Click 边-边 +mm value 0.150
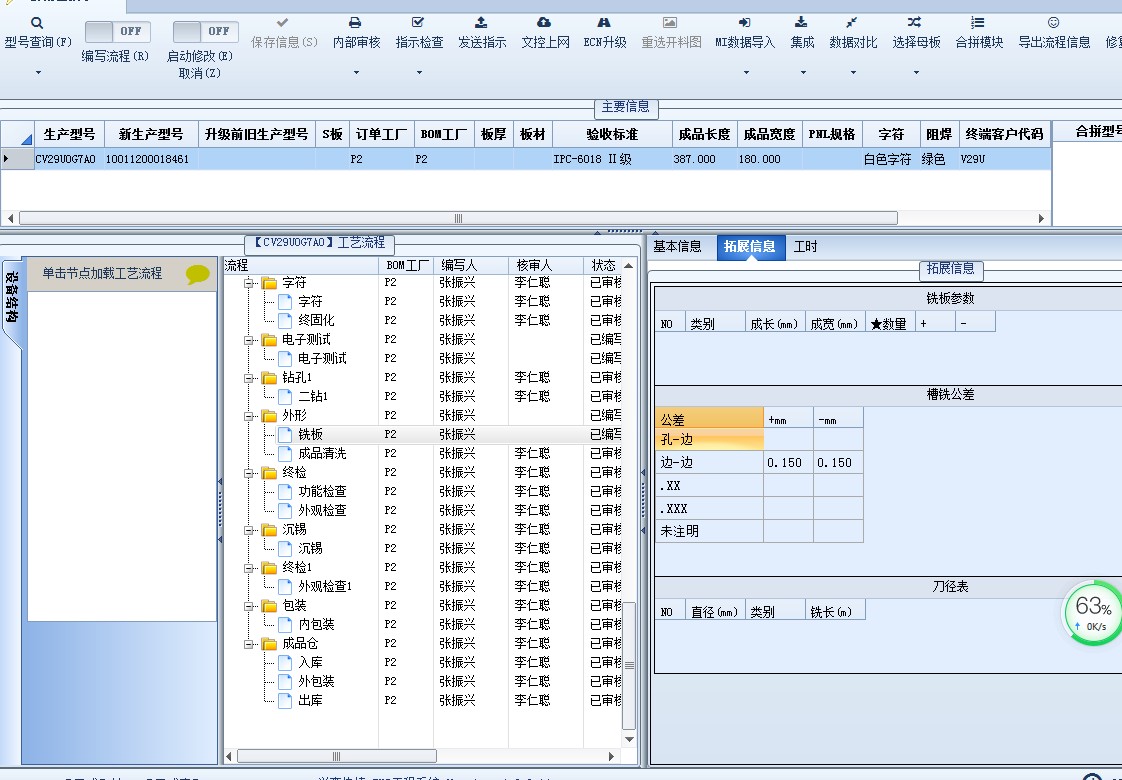 coord(788,462)
